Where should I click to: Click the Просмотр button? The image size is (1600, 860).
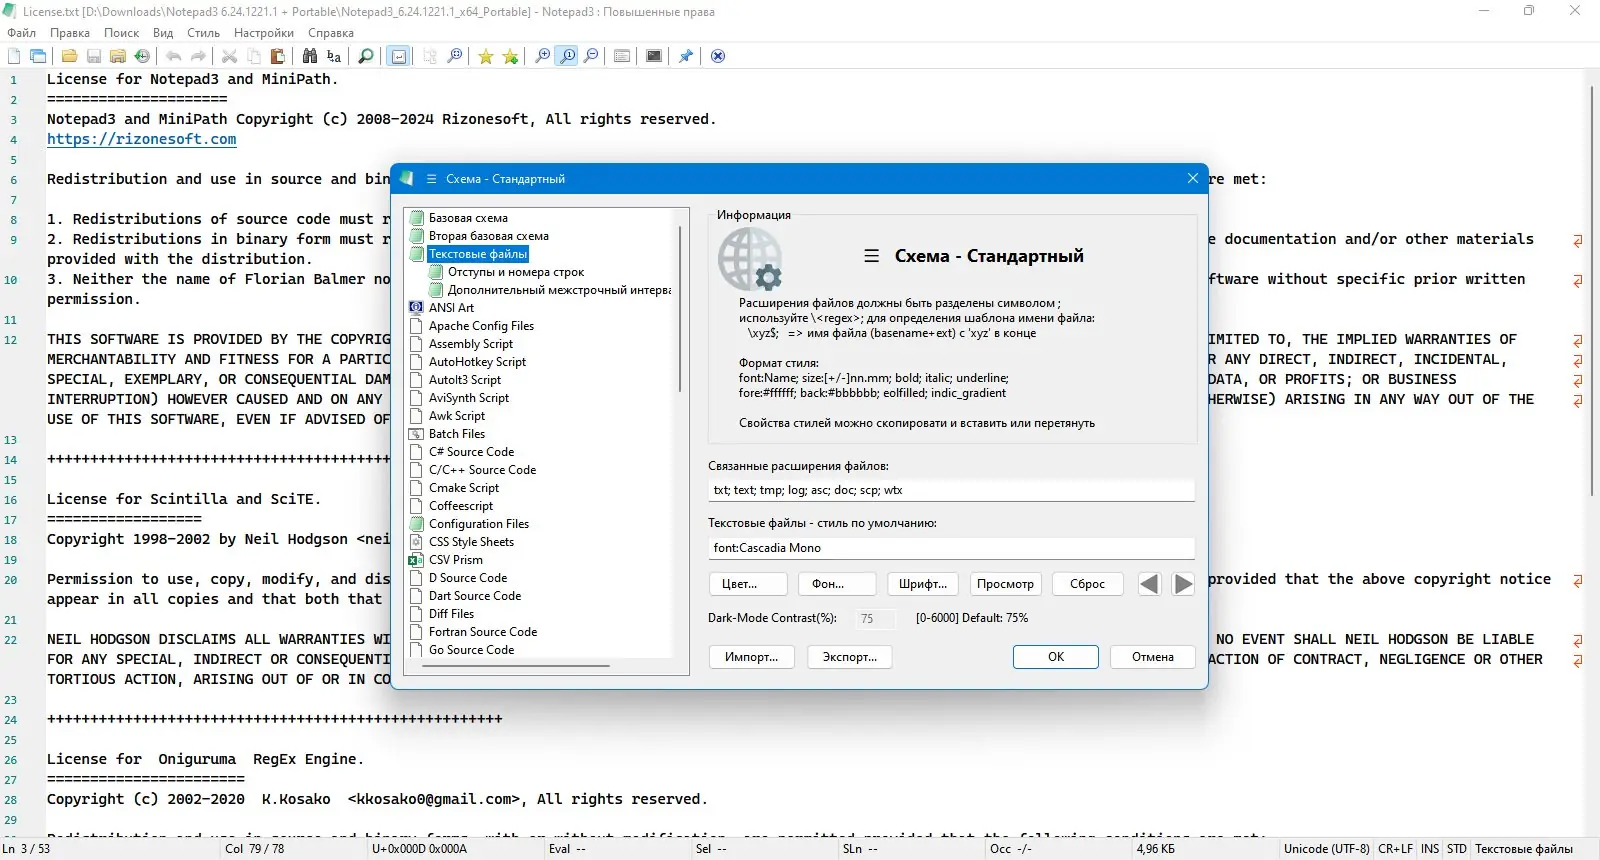coord(1005,584)
